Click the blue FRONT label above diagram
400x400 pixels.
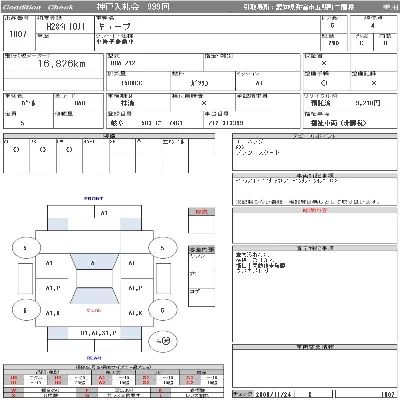[94, 198]
